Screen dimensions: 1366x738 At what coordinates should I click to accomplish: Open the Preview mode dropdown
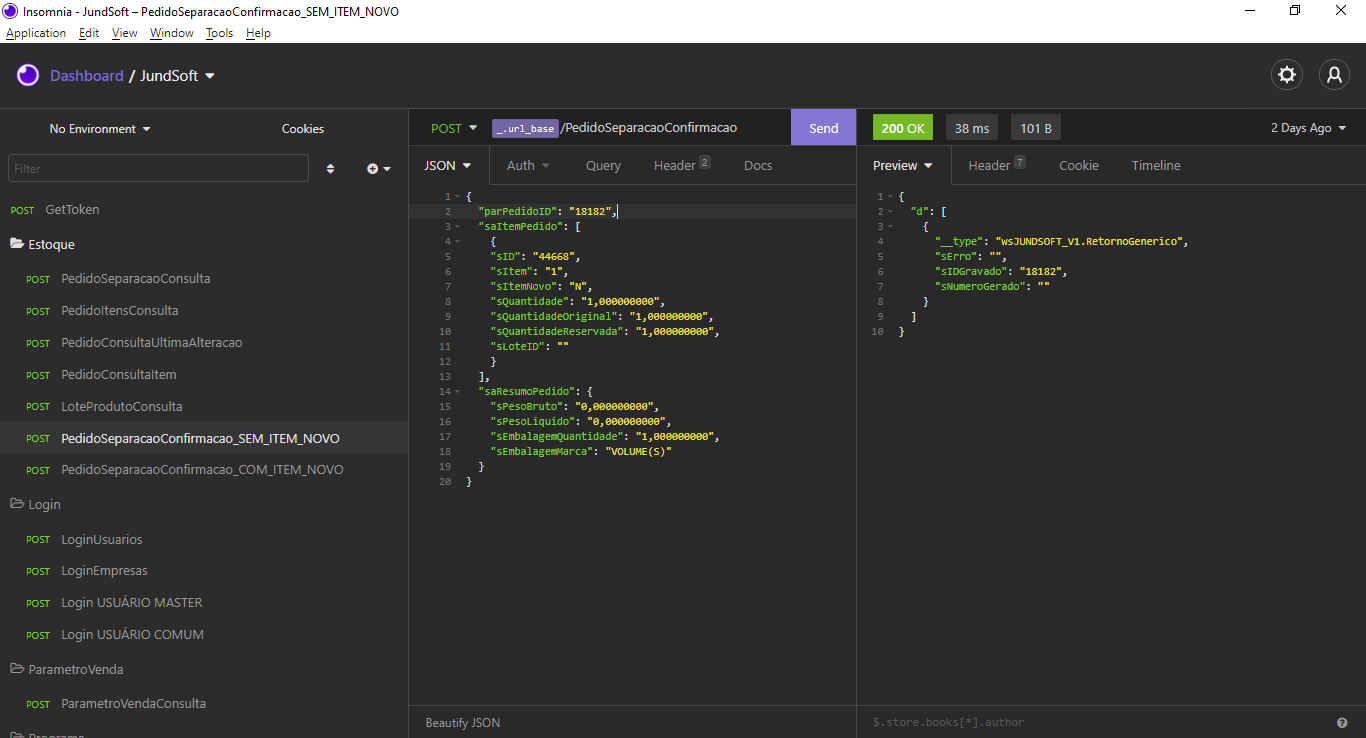pos(903,165)
